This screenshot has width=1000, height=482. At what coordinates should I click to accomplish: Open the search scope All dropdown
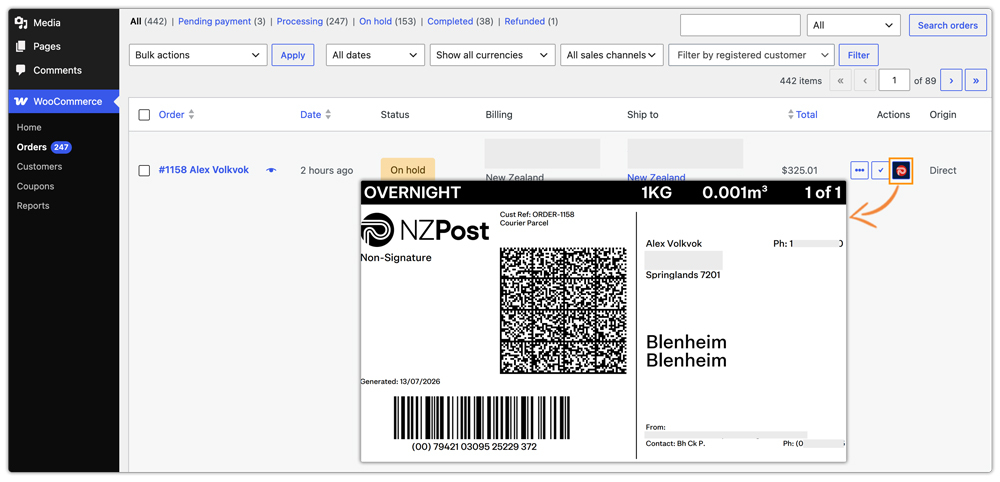coord(853,26)
